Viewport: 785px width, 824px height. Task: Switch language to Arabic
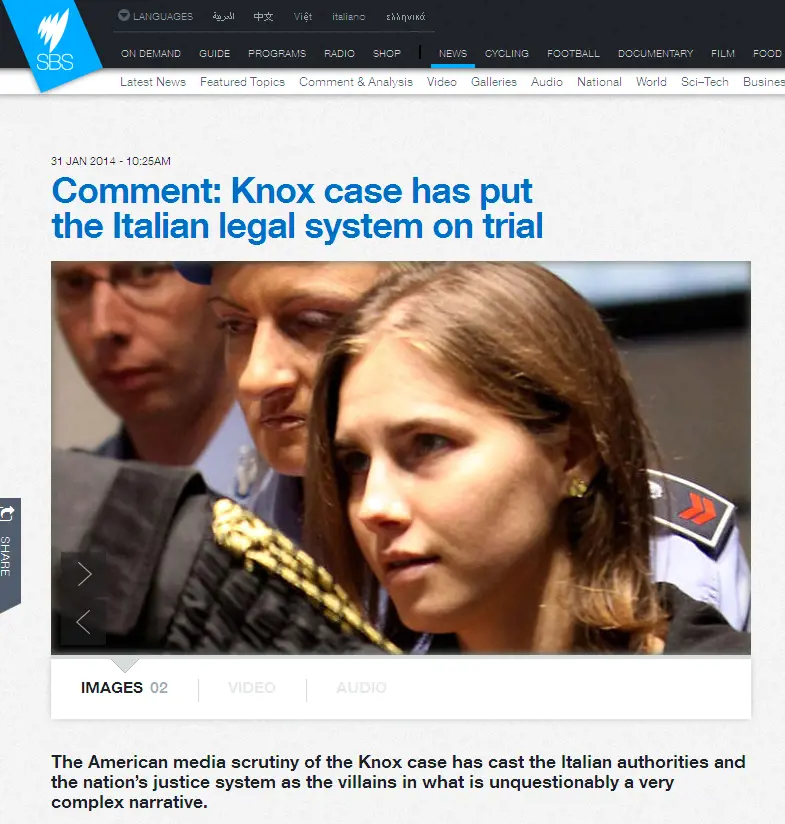(x=223, y=16)
